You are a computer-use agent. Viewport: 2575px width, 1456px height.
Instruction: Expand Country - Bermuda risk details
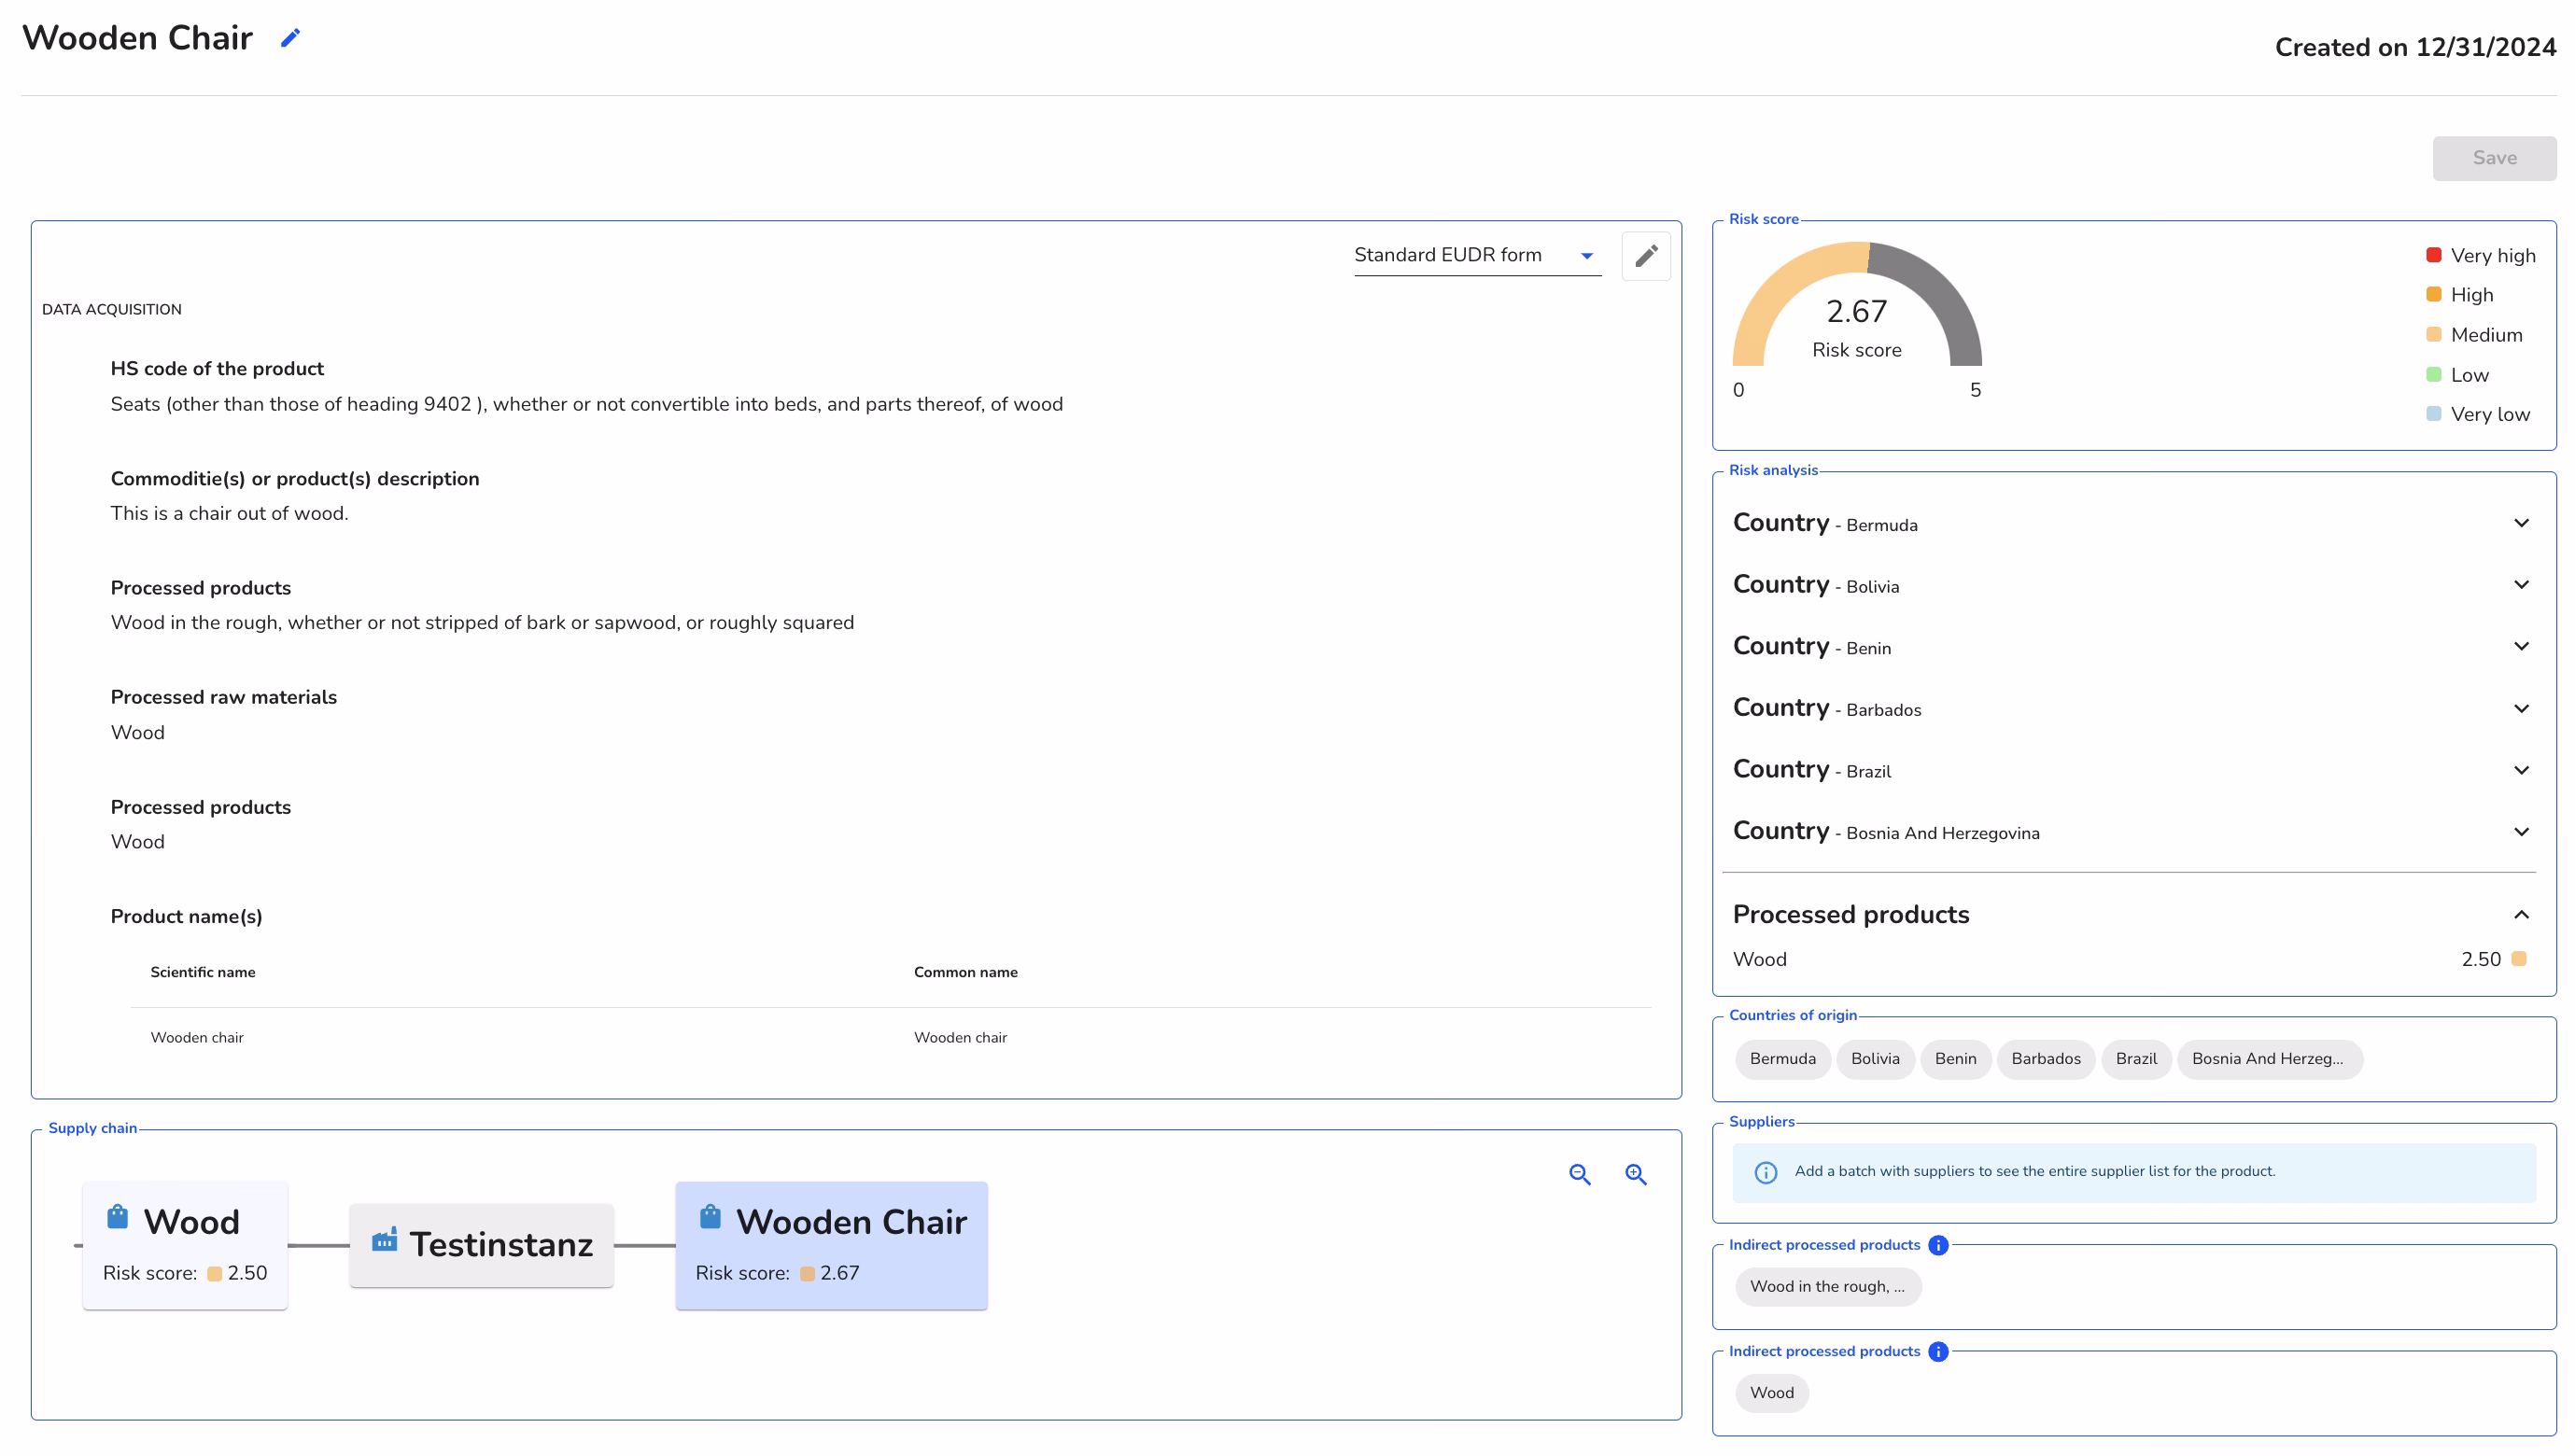(2521, 523)
